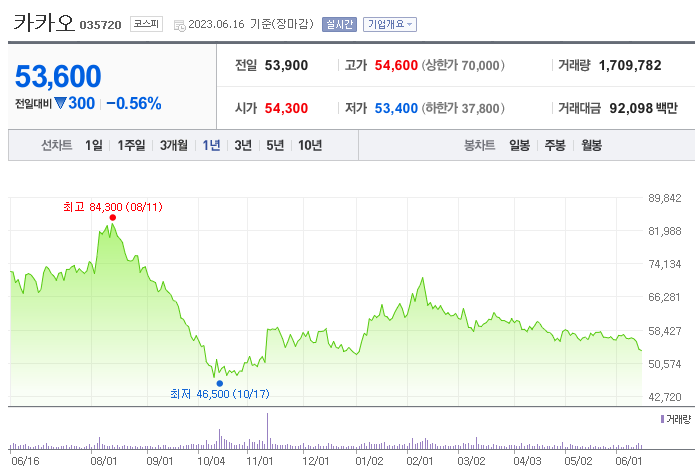Click the down-arrow icon next to 300
This screenshot has width=695, height=475.
coord(60,104)
